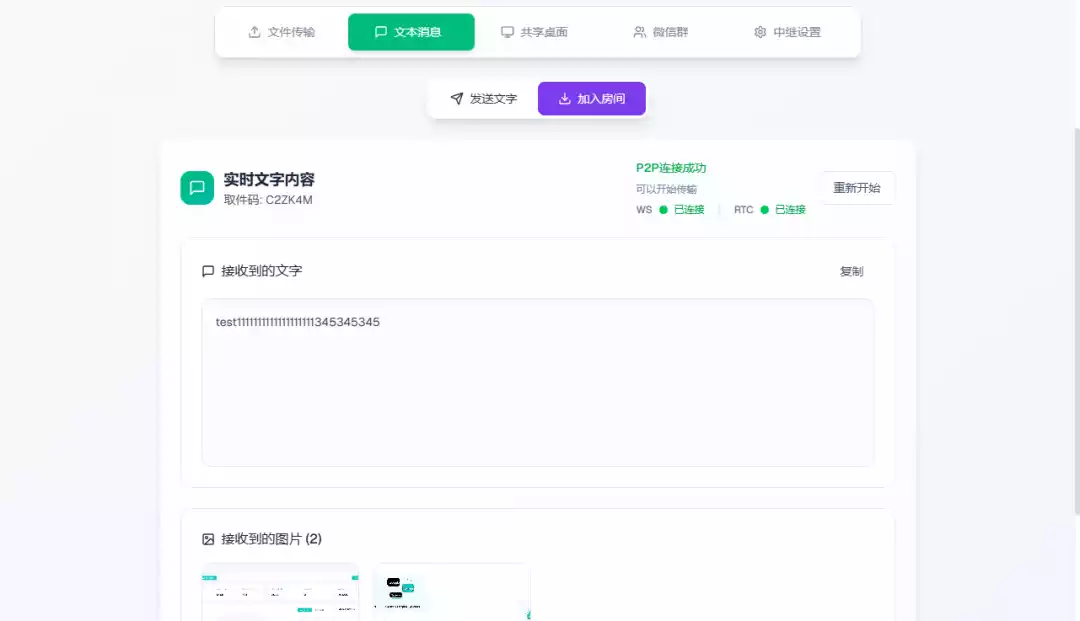Click inside the received text area

[537, 383]
